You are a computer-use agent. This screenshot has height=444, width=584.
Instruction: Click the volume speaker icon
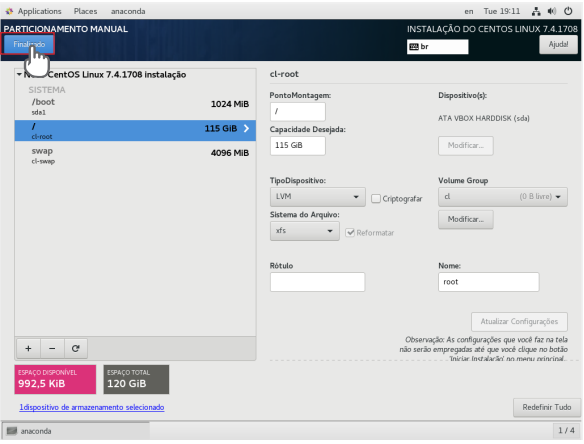(x=552, y=11)
